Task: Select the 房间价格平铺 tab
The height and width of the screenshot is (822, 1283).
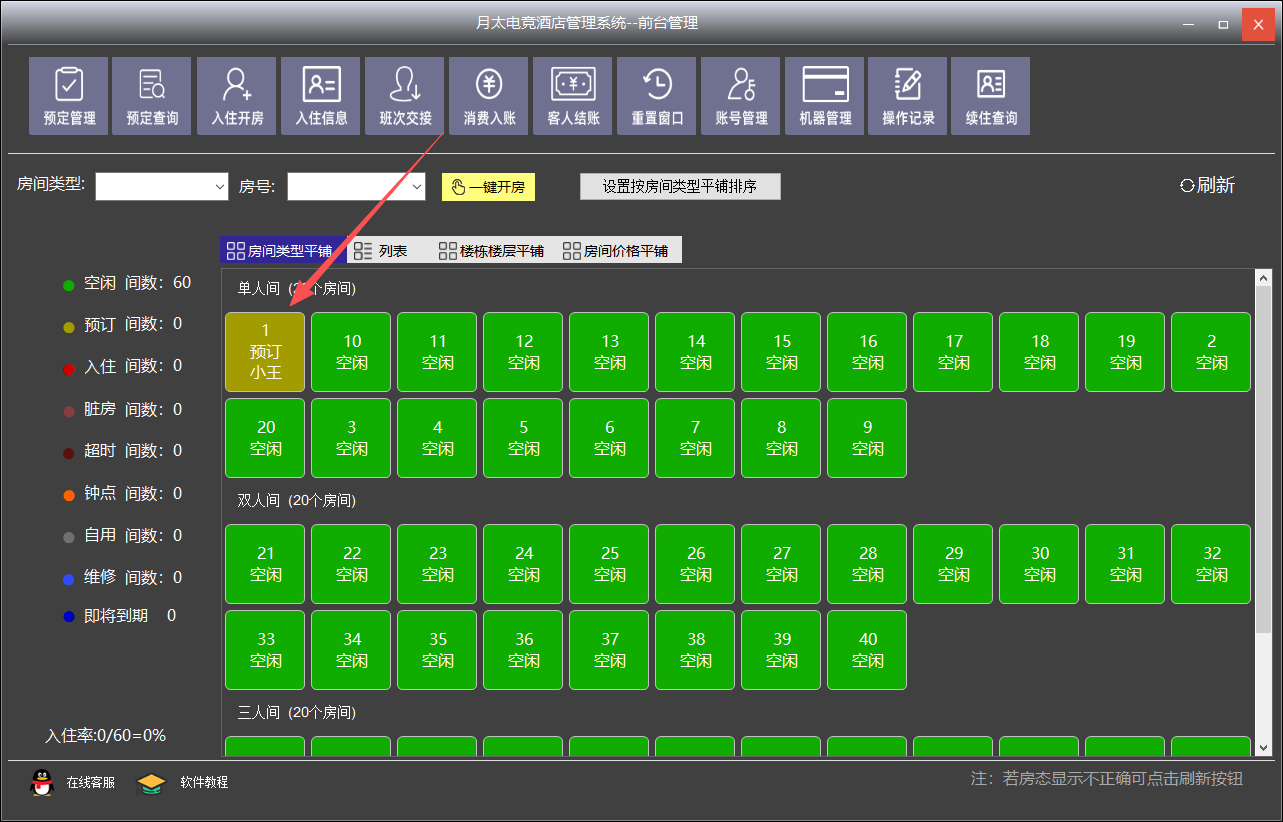Action: pos(616,251)
